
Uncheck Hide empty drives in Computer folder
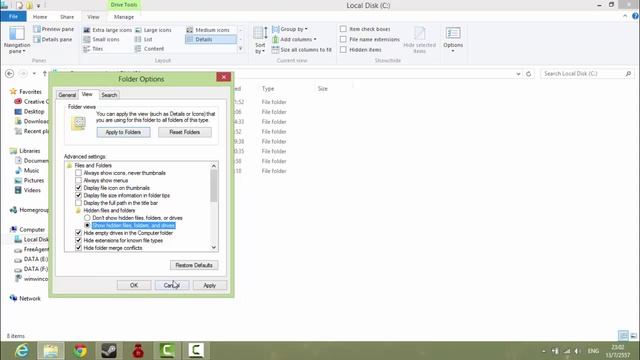(78, 233)
